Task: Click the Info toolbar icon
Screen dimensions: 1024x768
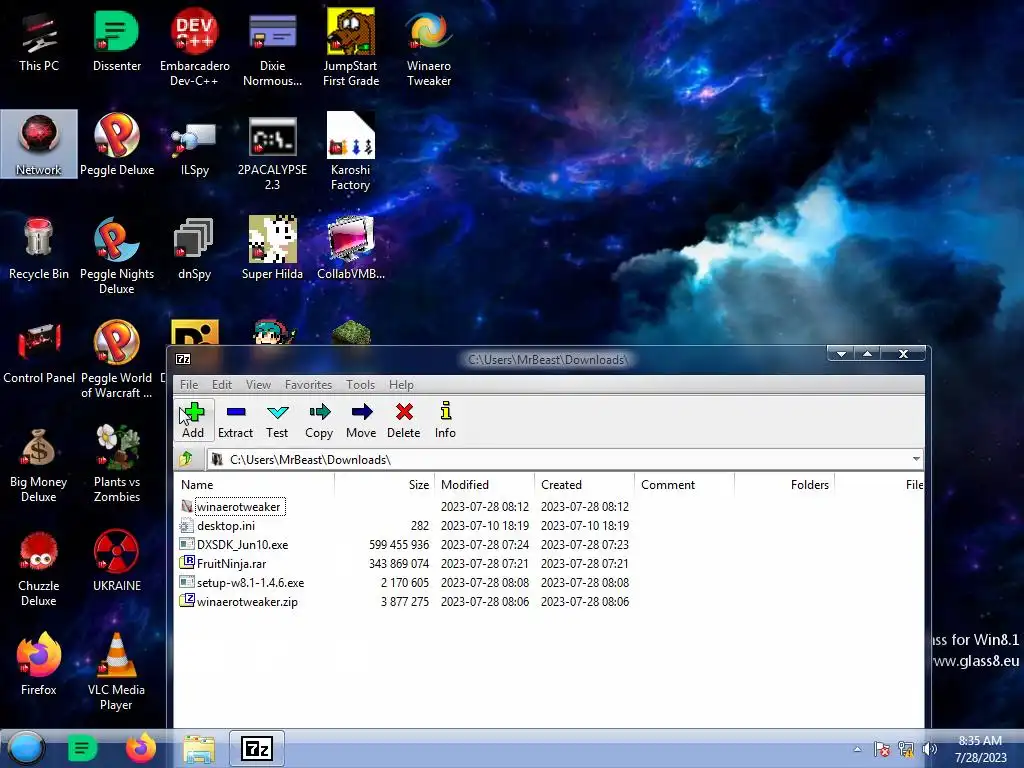Action: pyautogui.click(x=445, y=420)
